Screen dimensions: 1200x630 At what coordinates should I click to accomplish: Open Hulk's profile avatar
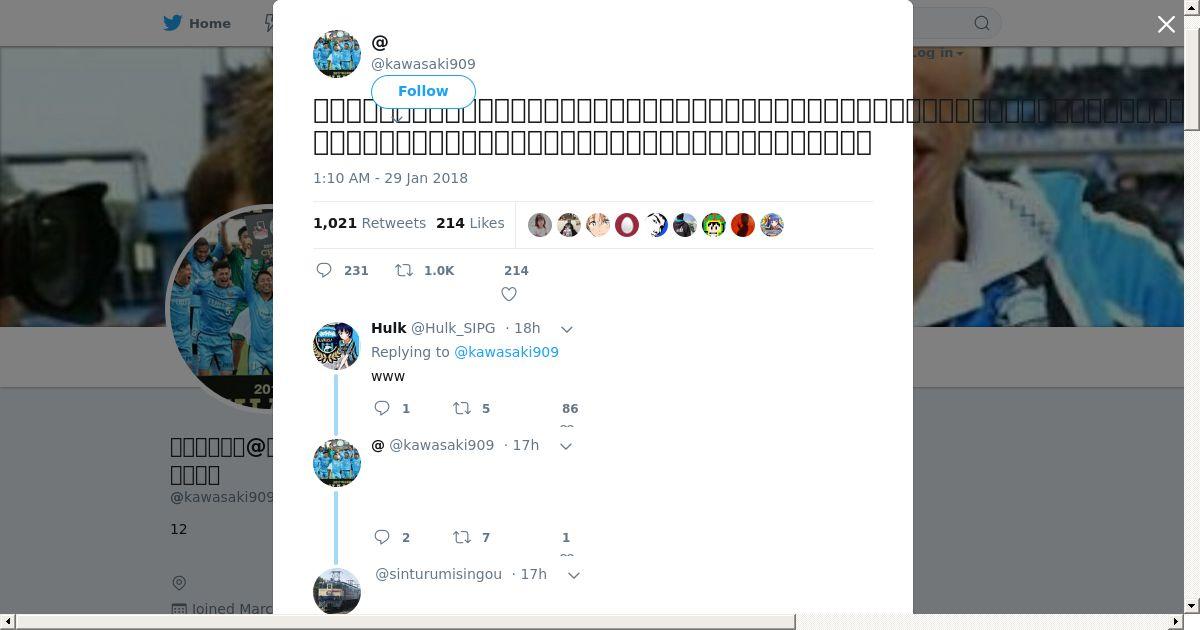[337, 346]
